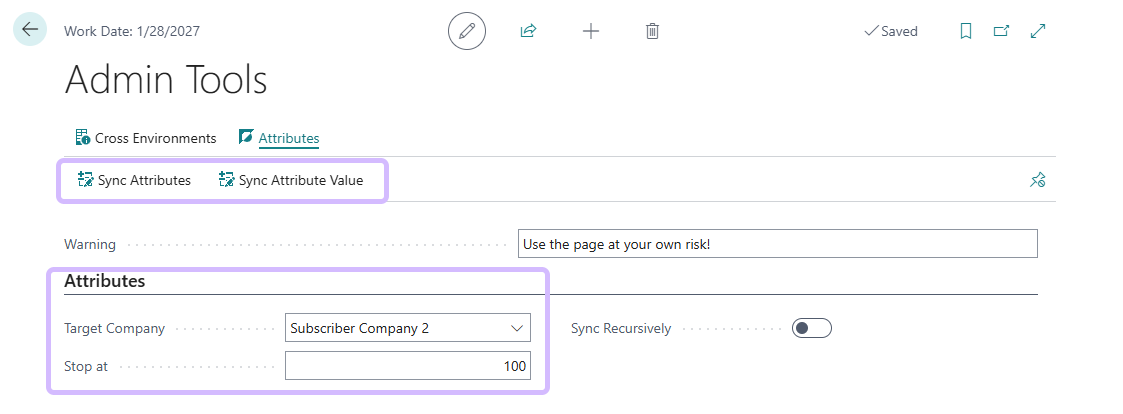Collapse the Attributes section heading
This screenshot has width=1123, height=414.
click(105, 281)
